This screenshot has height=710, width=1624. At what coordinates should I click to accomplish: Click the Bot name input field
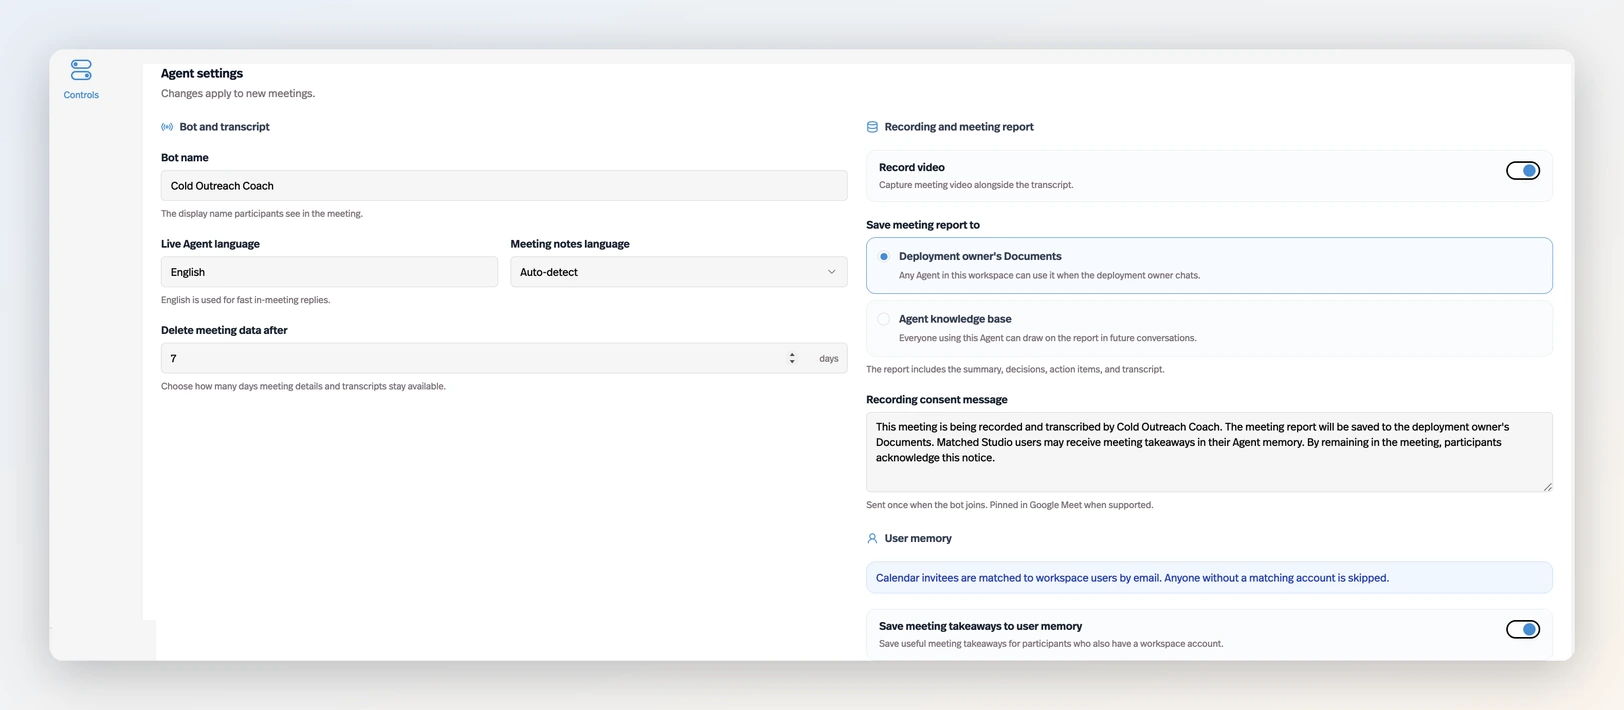(x=504, y=186)
